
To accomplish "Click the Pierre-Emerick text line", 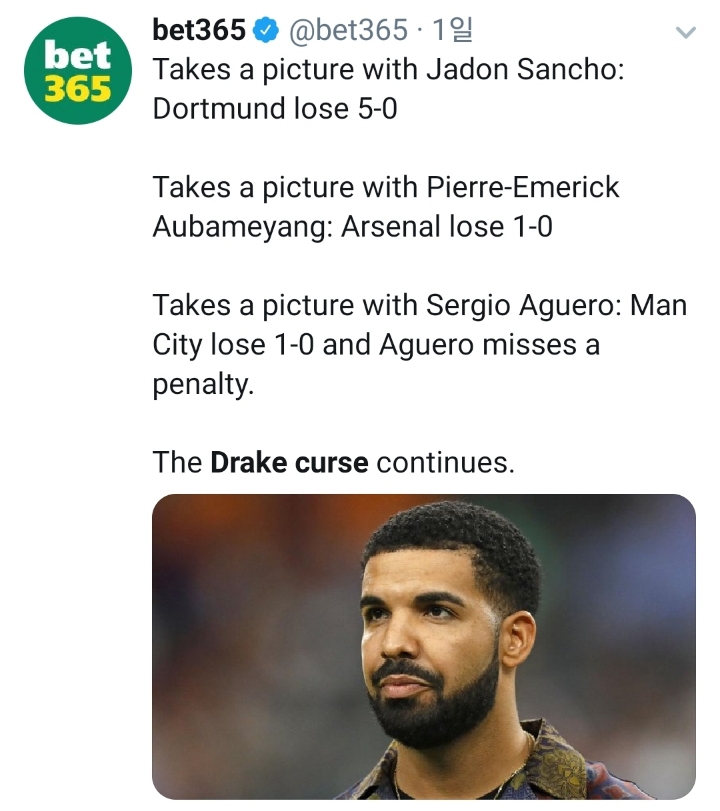I will 386,187.
